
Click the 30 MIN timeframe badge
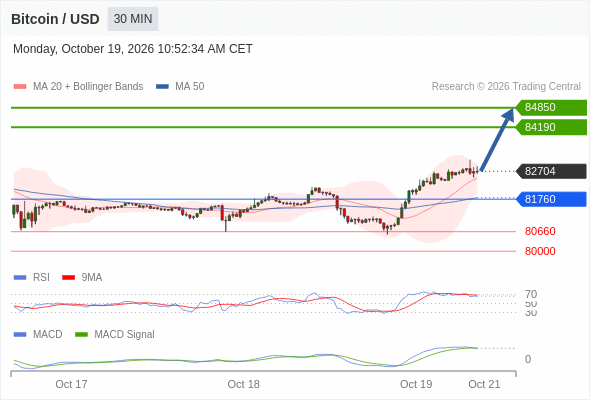[133, 19]
